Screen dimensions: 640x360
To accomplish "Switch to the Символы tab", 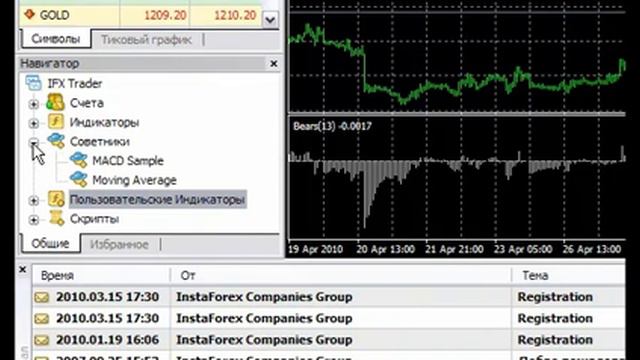I will coord(56,39).
